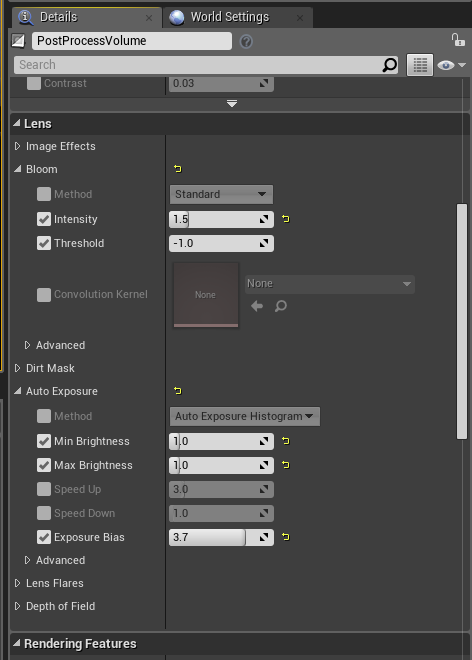This screenshot has height=660, width=472.
Task: Browse to Convolution Kernel asset in Content Browser
Action: point(281,306)
